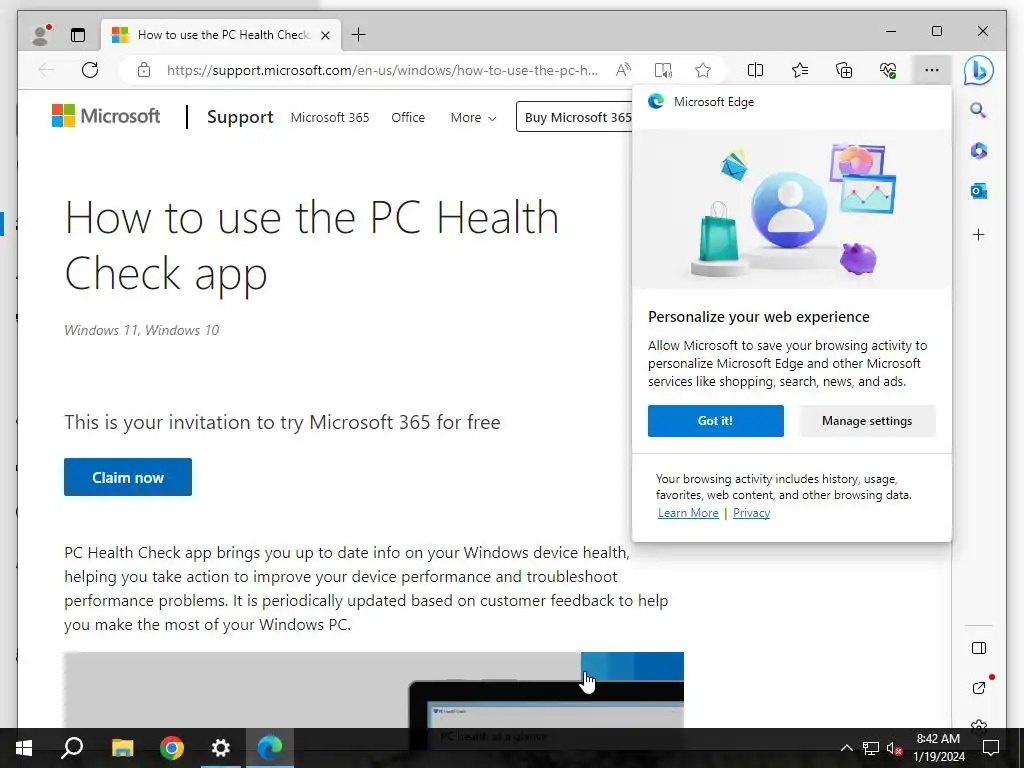Click the muted volume tray icon
Viewport: 1024px width, 768px height.
(x=894, y=748)
